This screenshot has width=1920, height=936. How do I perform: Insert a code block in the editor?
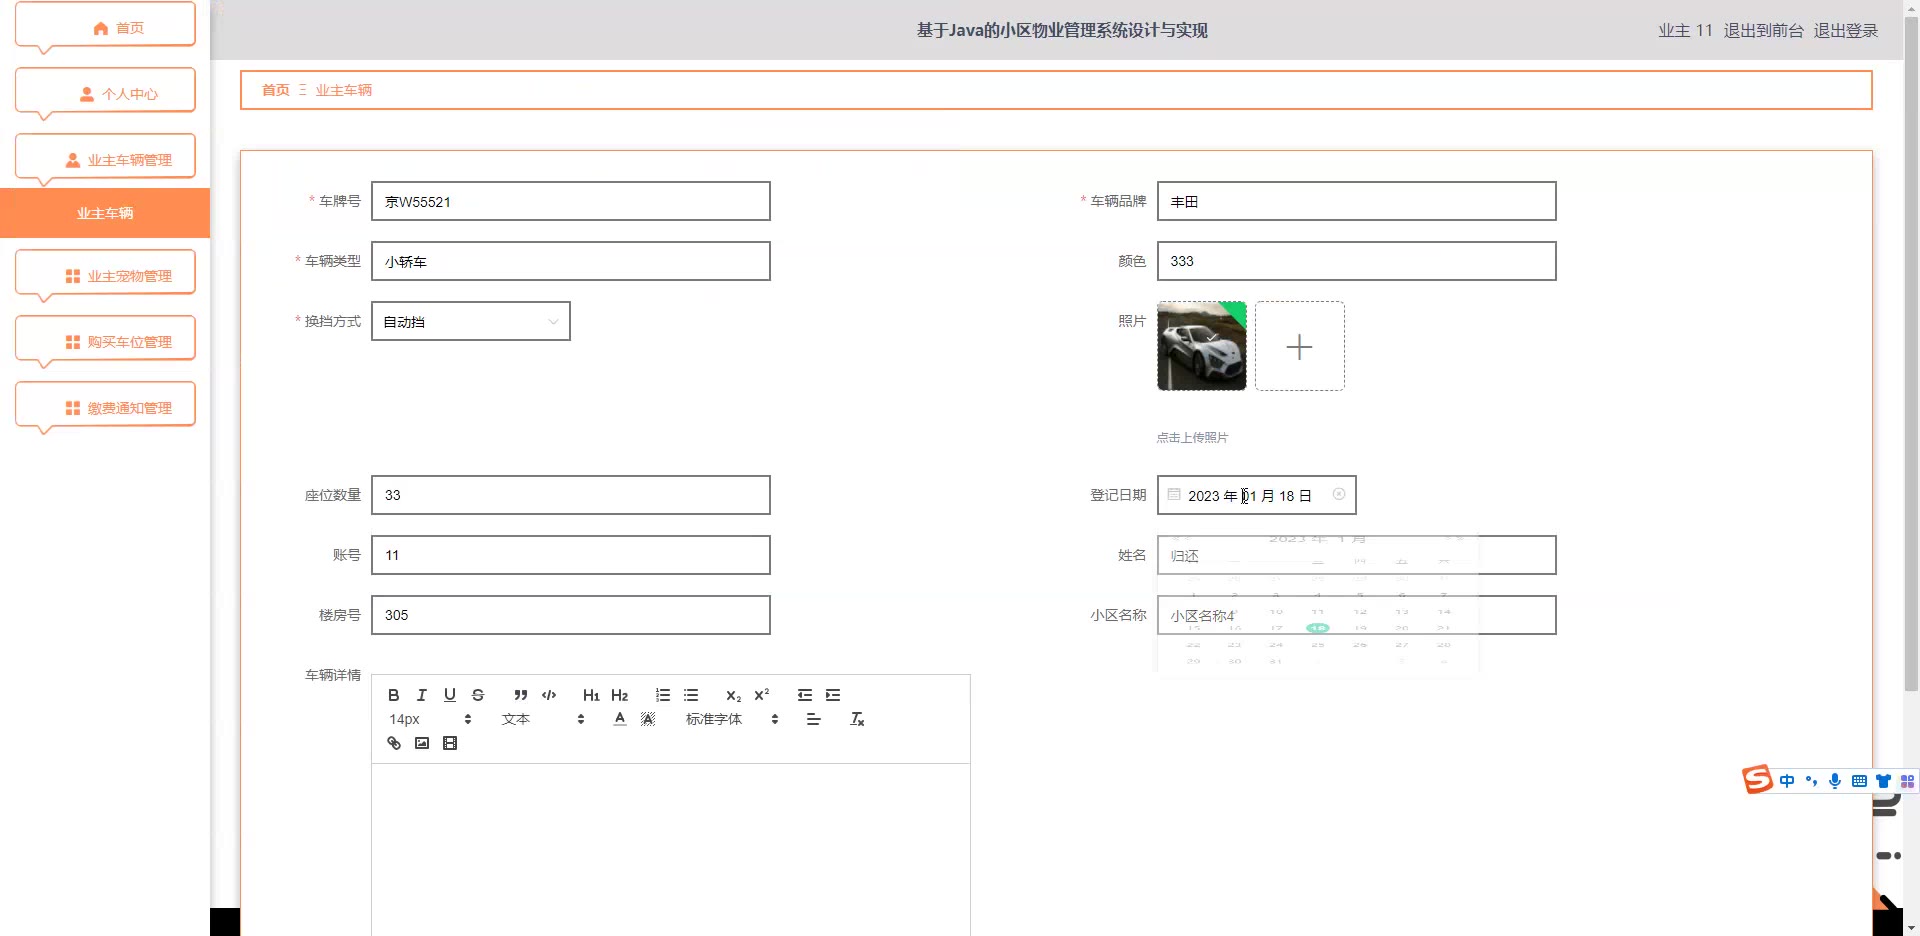[x=549, y=695]
